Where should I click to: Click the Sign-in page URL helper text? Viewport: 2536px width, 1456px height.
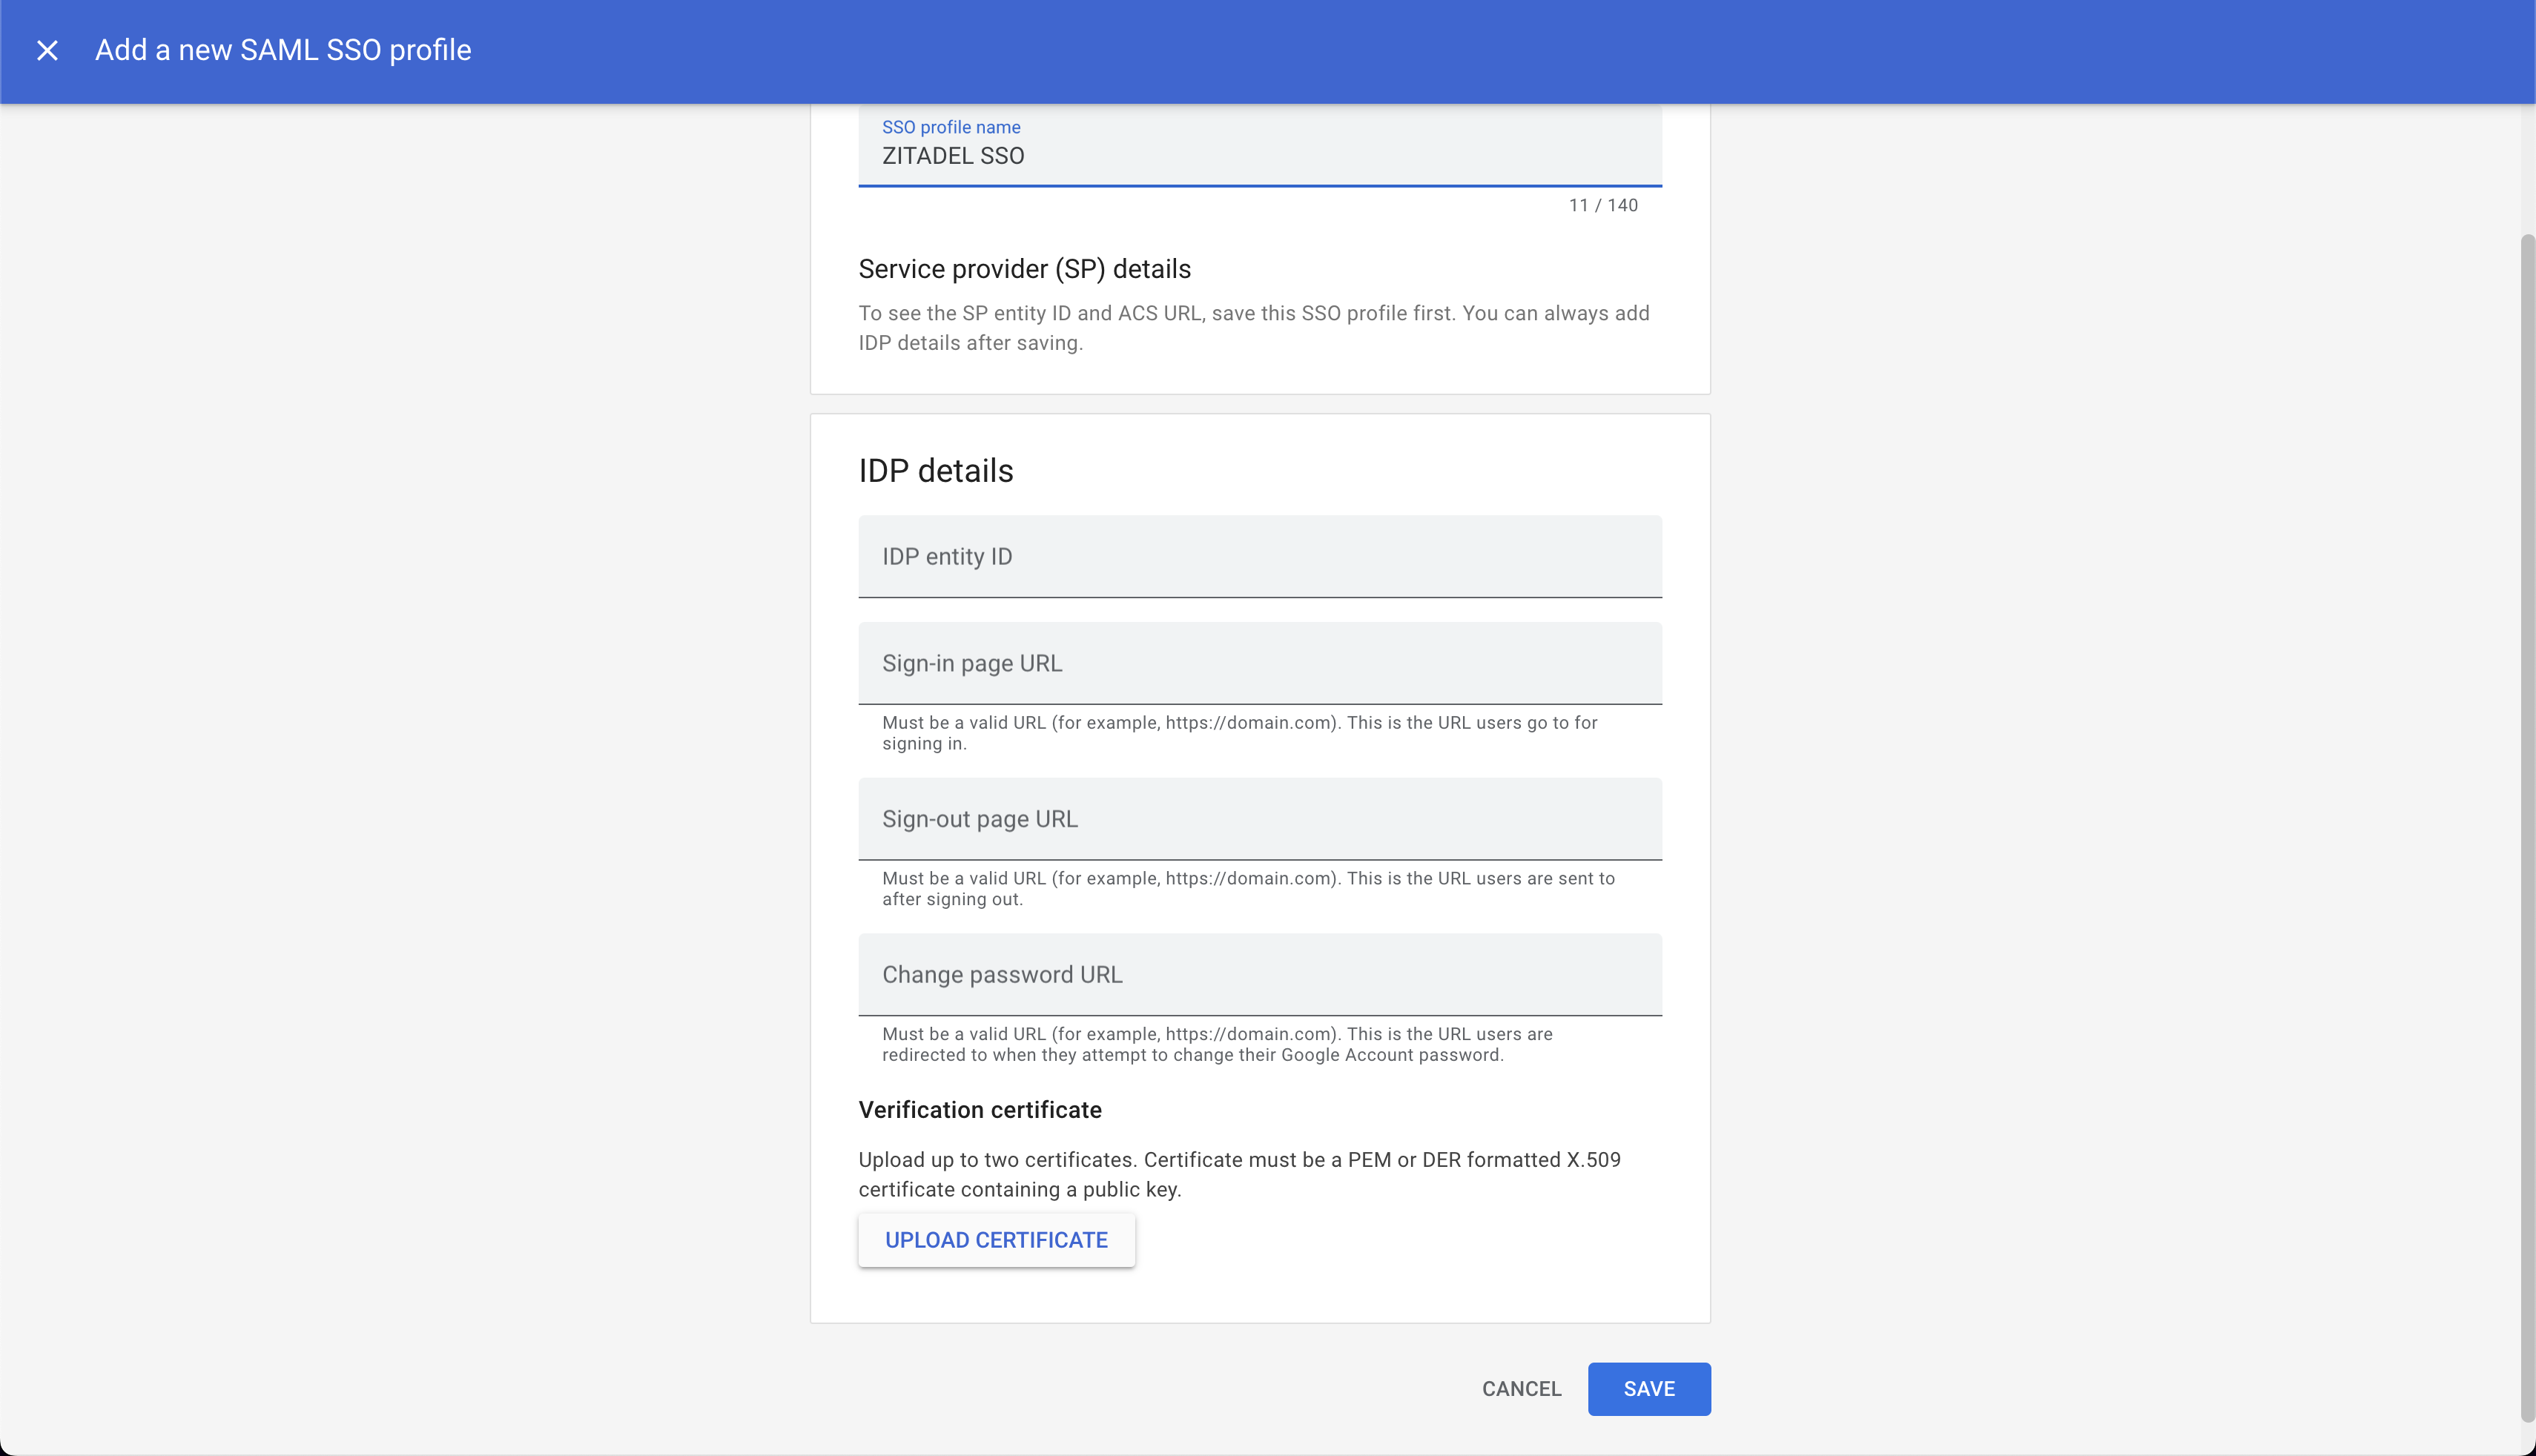[1239, 733]
